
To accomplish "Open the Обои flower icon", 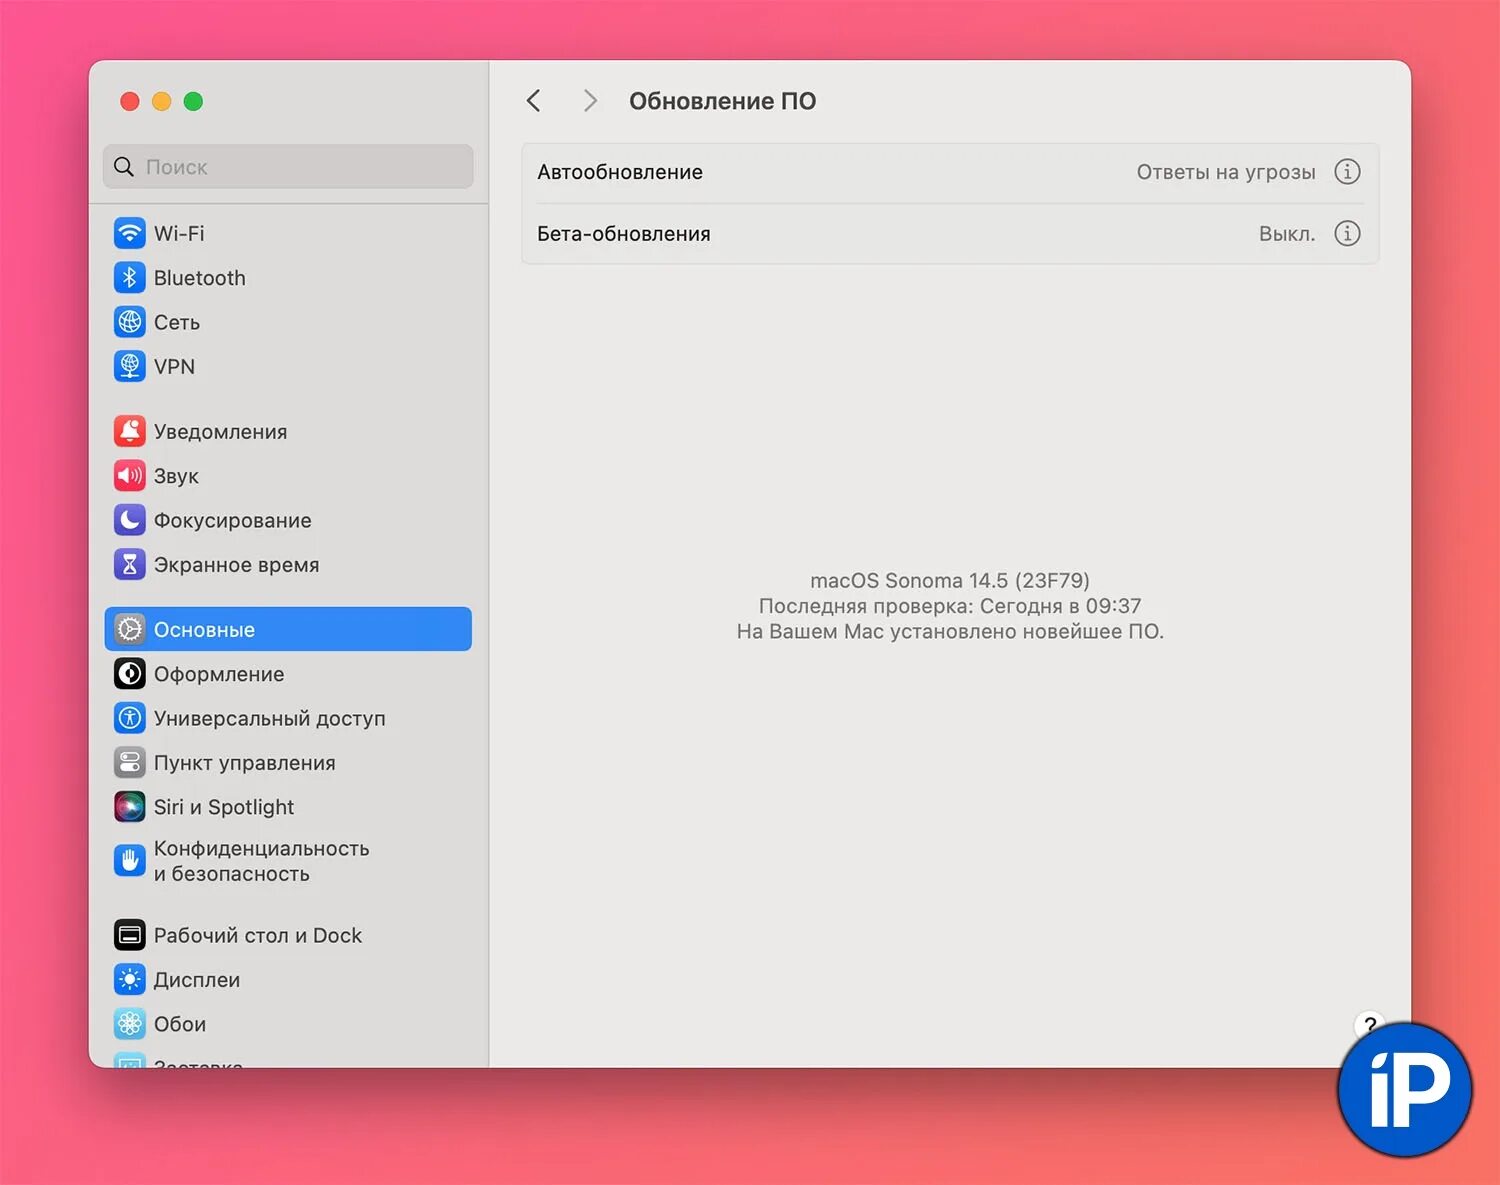I will point(130,1024).
